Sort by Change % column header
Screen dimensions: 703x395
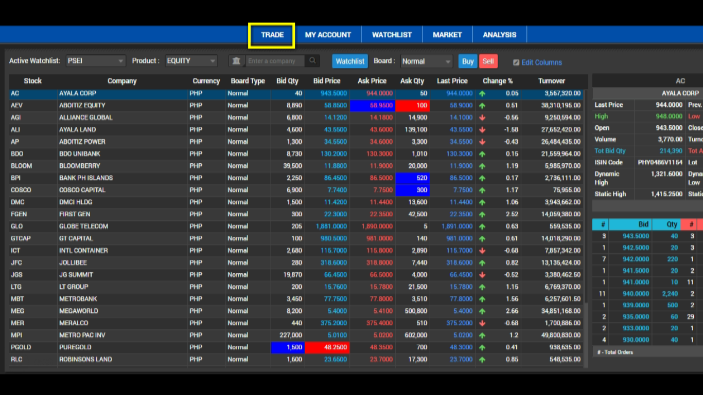[x=498, y=81]
